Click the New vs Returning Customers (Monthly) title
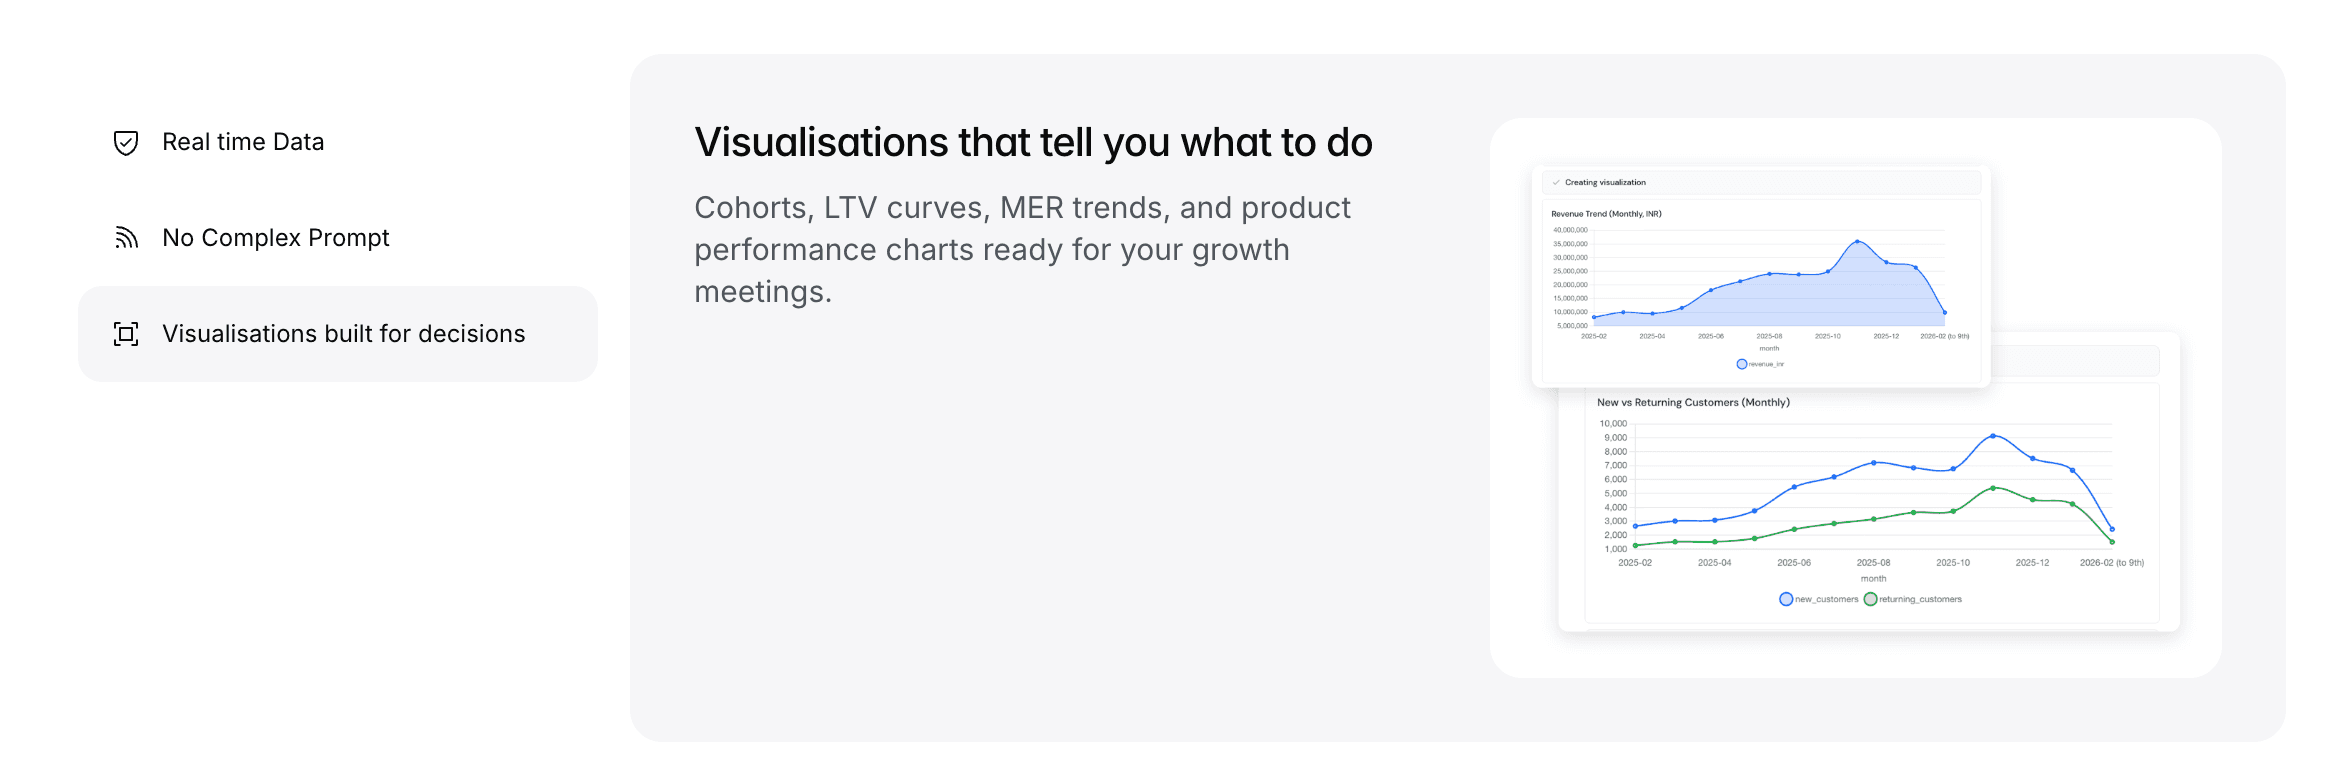 [x=1693, y=403]
